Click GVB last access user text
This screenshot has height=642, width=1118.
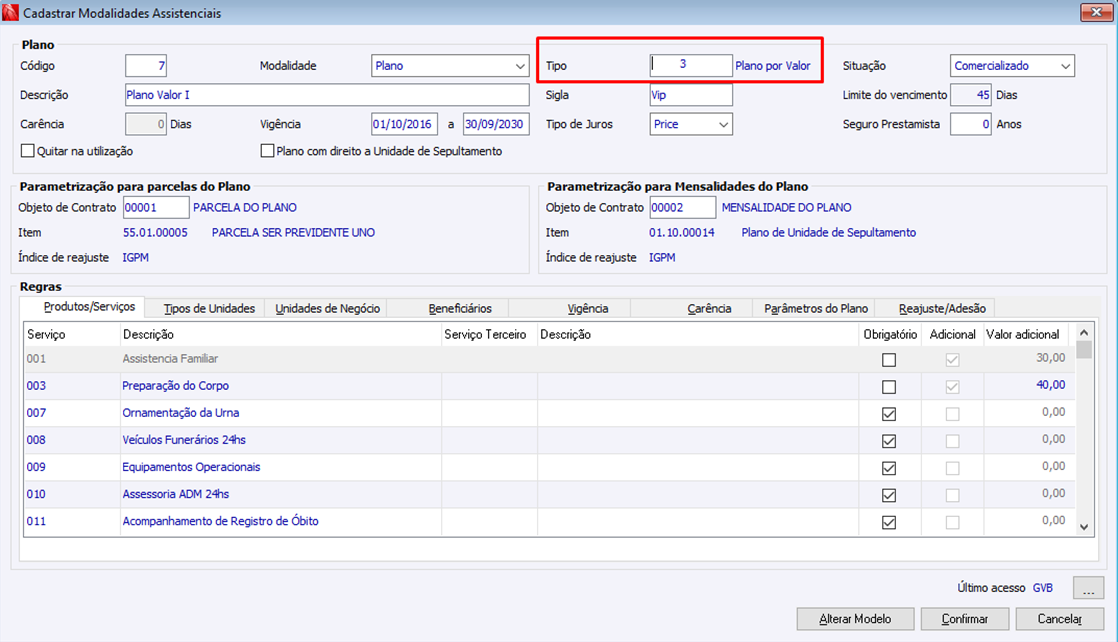pyautogui.click(x=1042, y=588)
